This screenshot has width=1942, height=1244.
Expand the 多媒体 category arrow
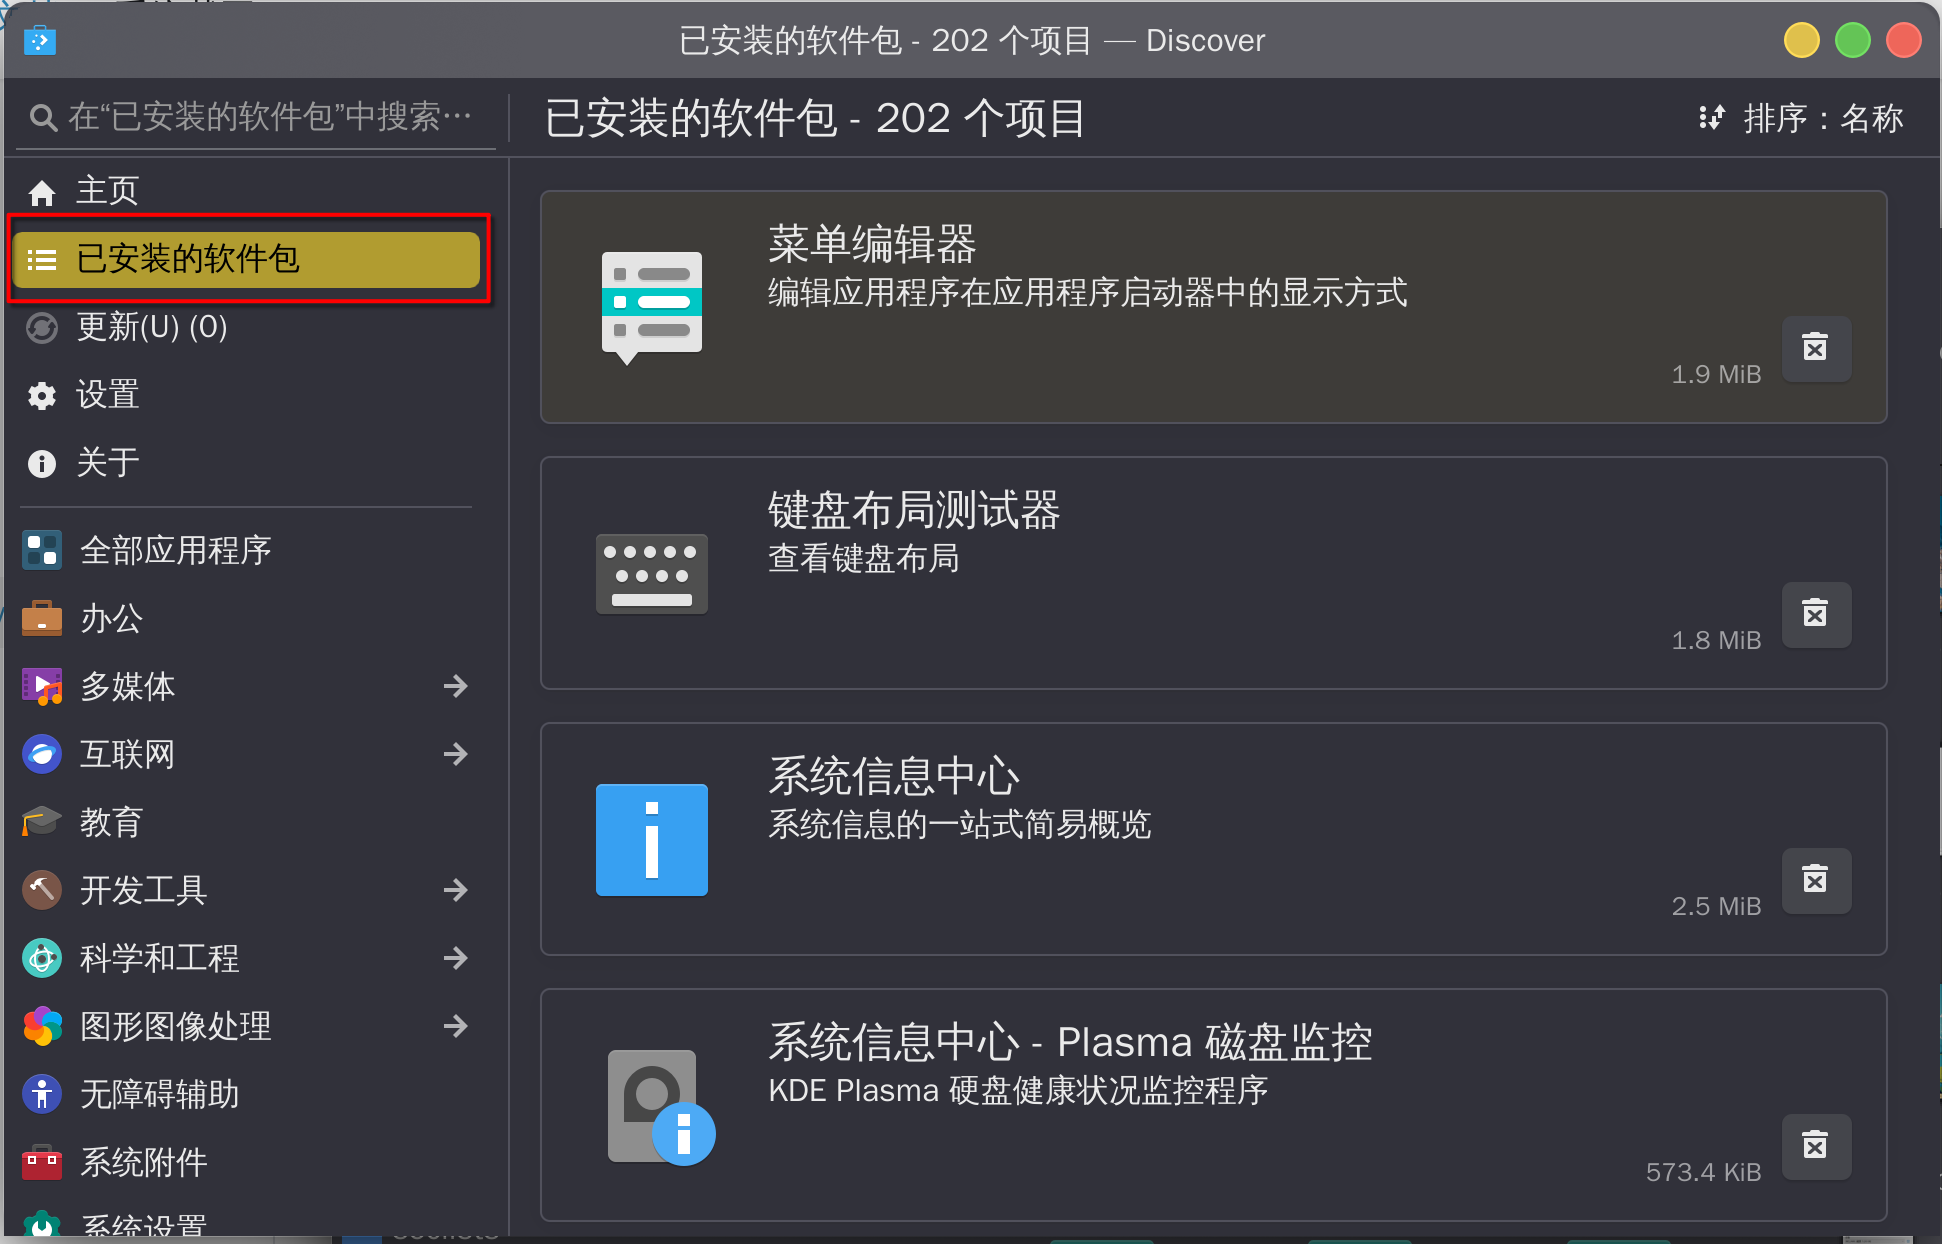pos(456,686)
